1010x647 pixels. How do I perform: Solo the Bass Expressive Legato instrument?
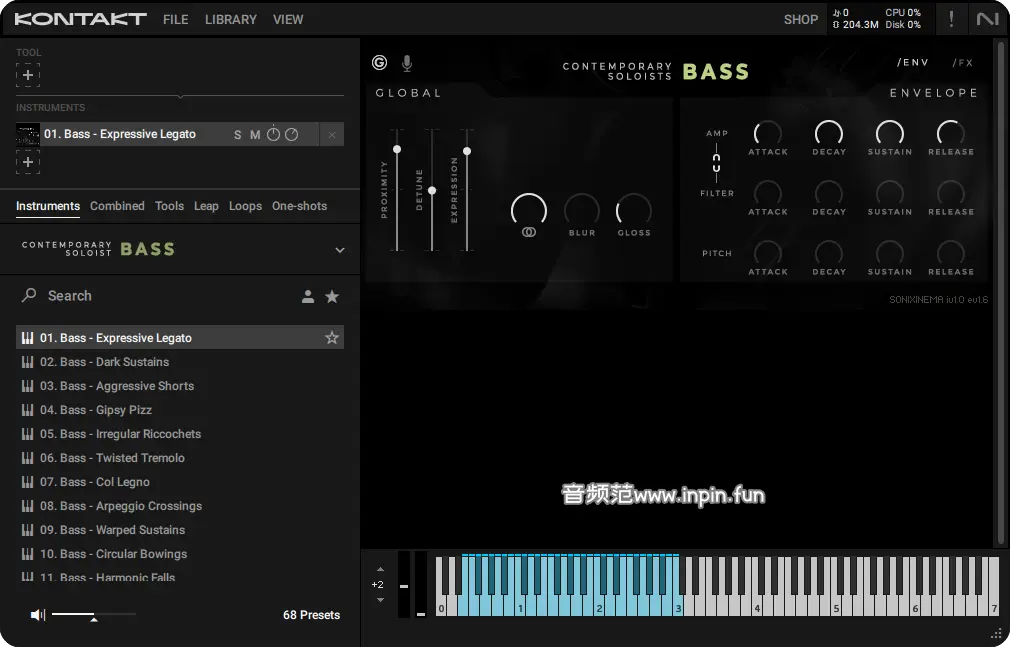click(x=238, y=135)
